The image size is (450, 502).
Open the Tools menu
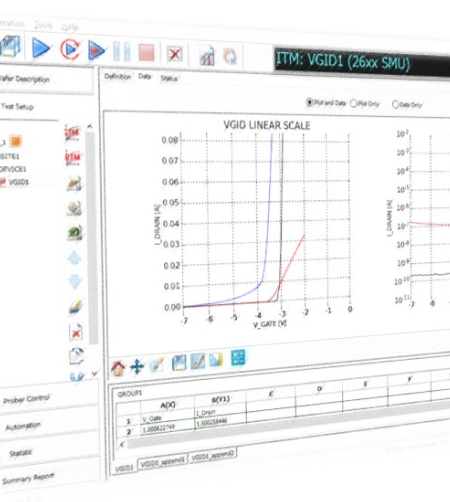[43, 25]
